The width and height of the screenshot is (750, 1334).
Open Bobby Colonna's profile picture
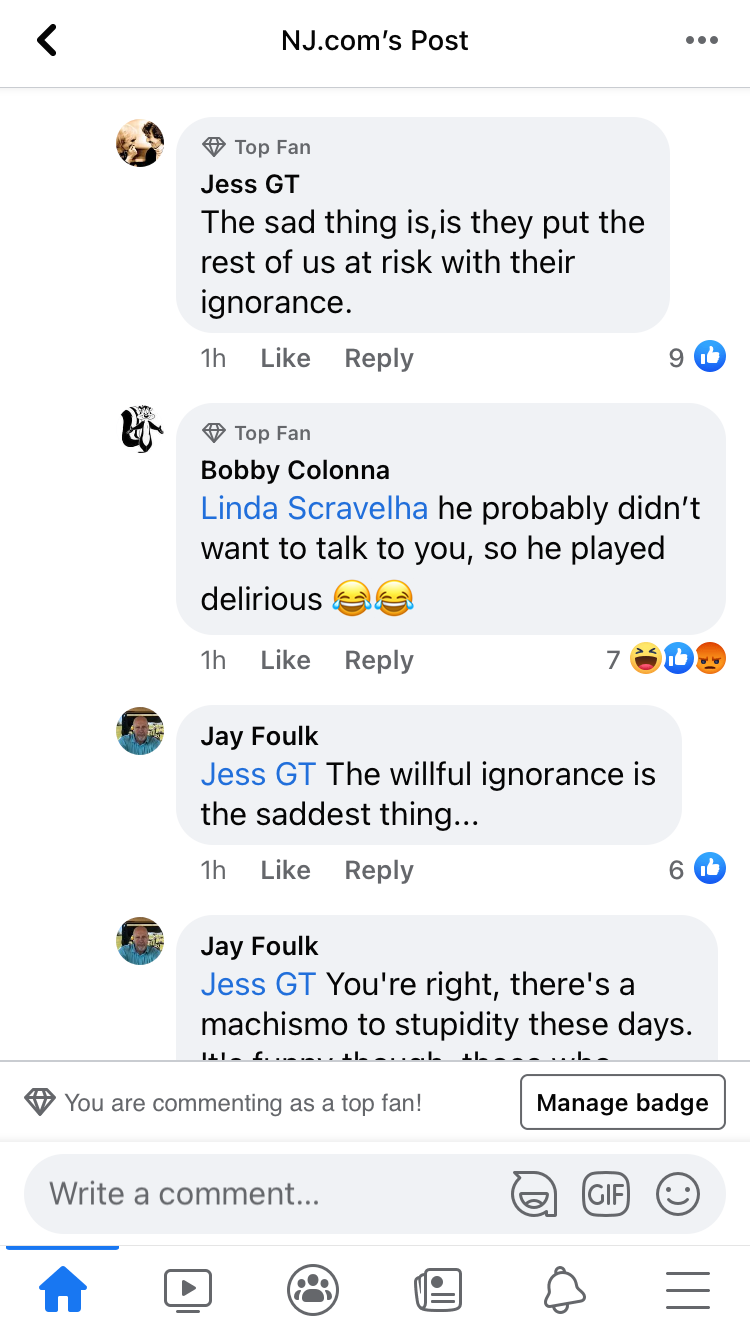141,429
